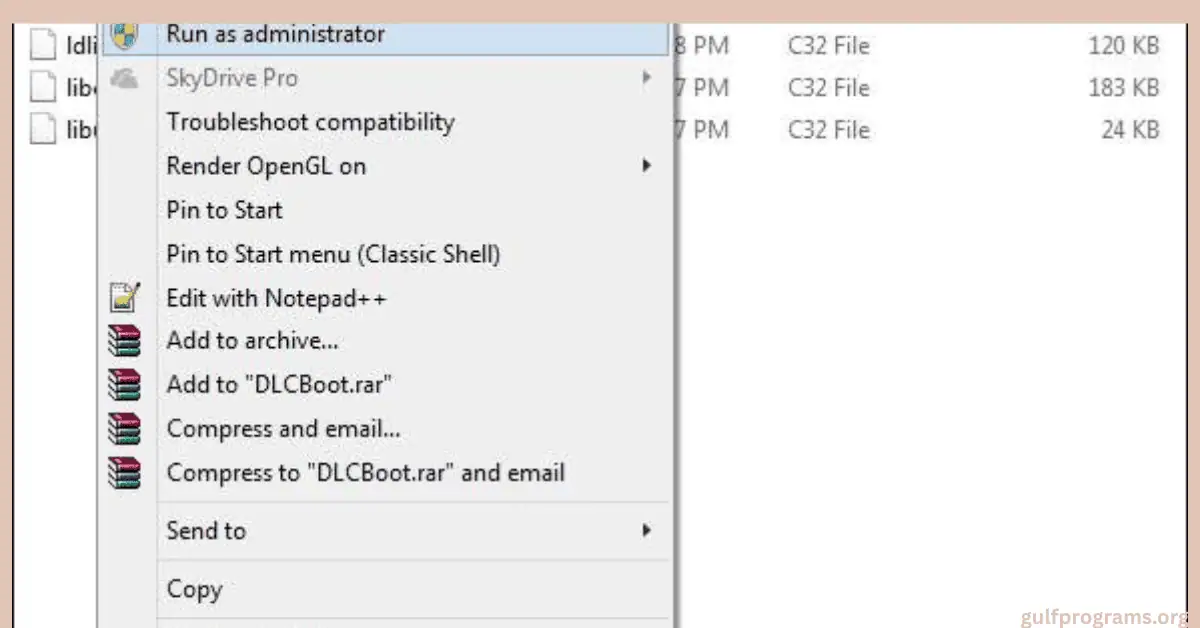Image resolution: width=1200 pixels, height=628 pixels.
Task: Click the WinRAR icon next to Add to archive
Action: 124,340
